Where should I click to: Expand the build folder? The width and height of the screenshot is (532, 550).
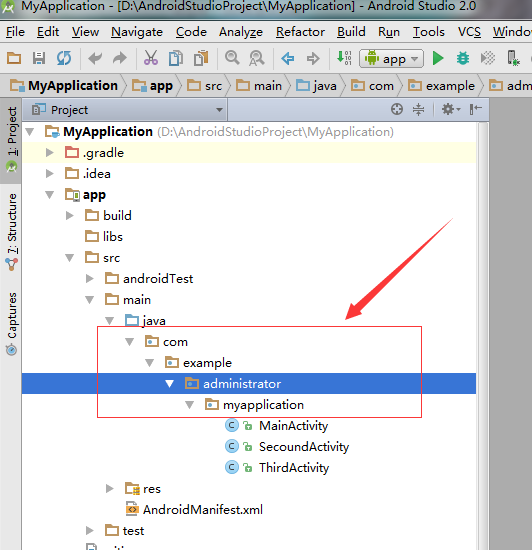tap(70, 215)
